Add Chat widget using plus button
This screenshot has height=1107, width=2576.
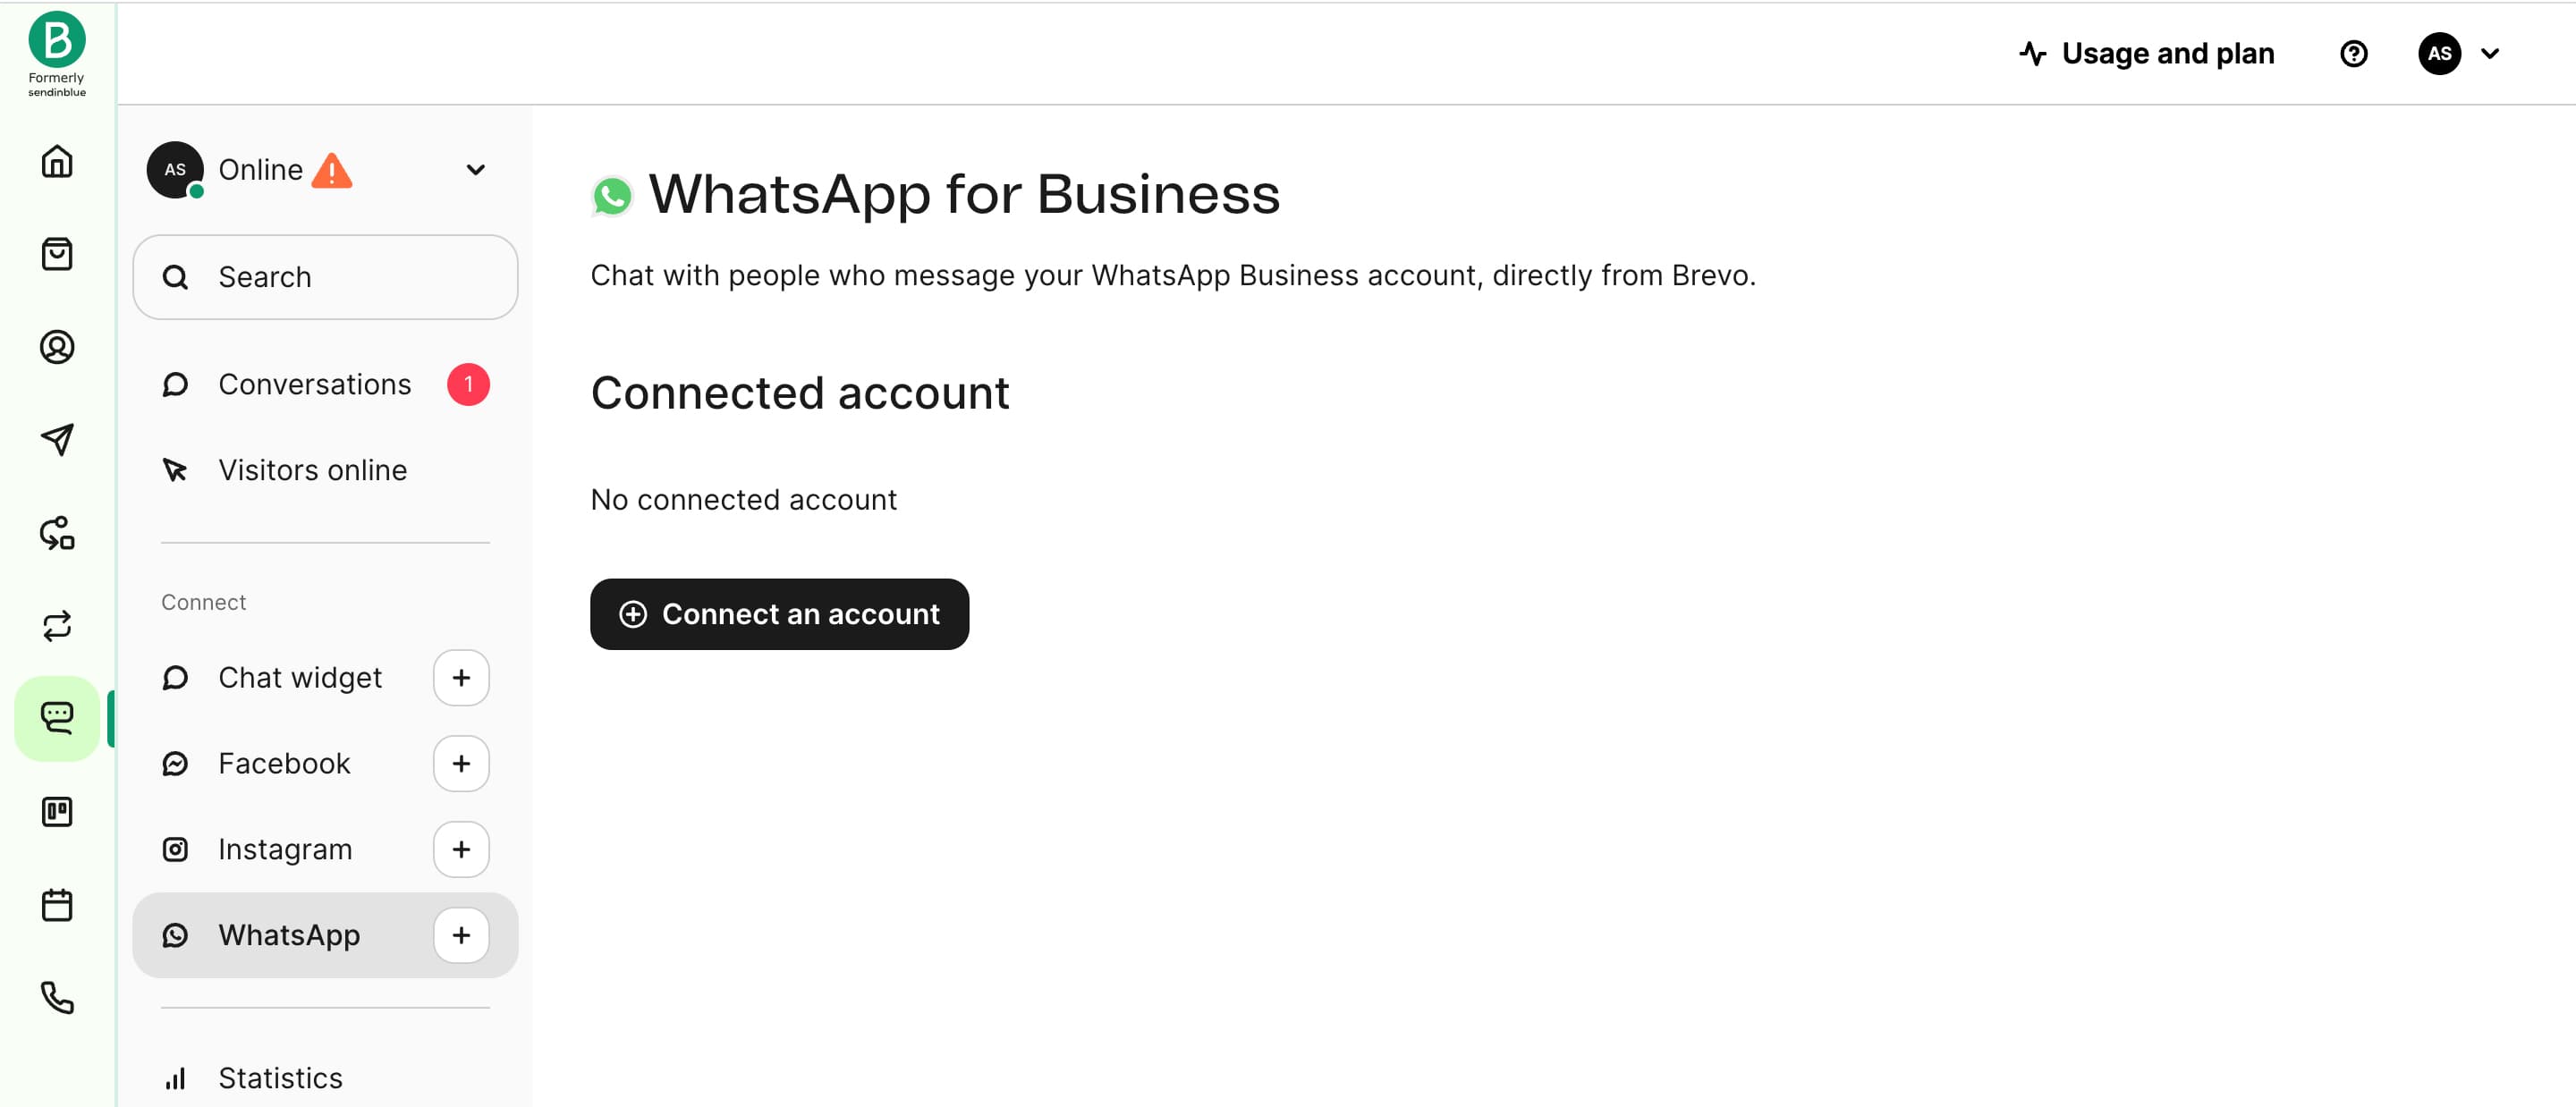click(461, 678)
